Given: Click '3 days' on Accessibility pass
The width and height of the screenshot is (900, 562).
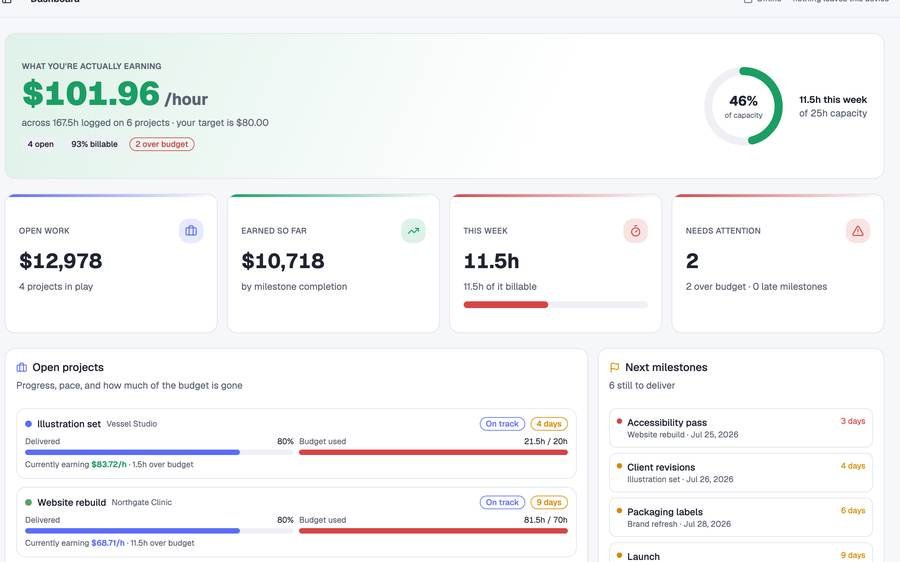Looking at the screenshot, I should [853, 421].
